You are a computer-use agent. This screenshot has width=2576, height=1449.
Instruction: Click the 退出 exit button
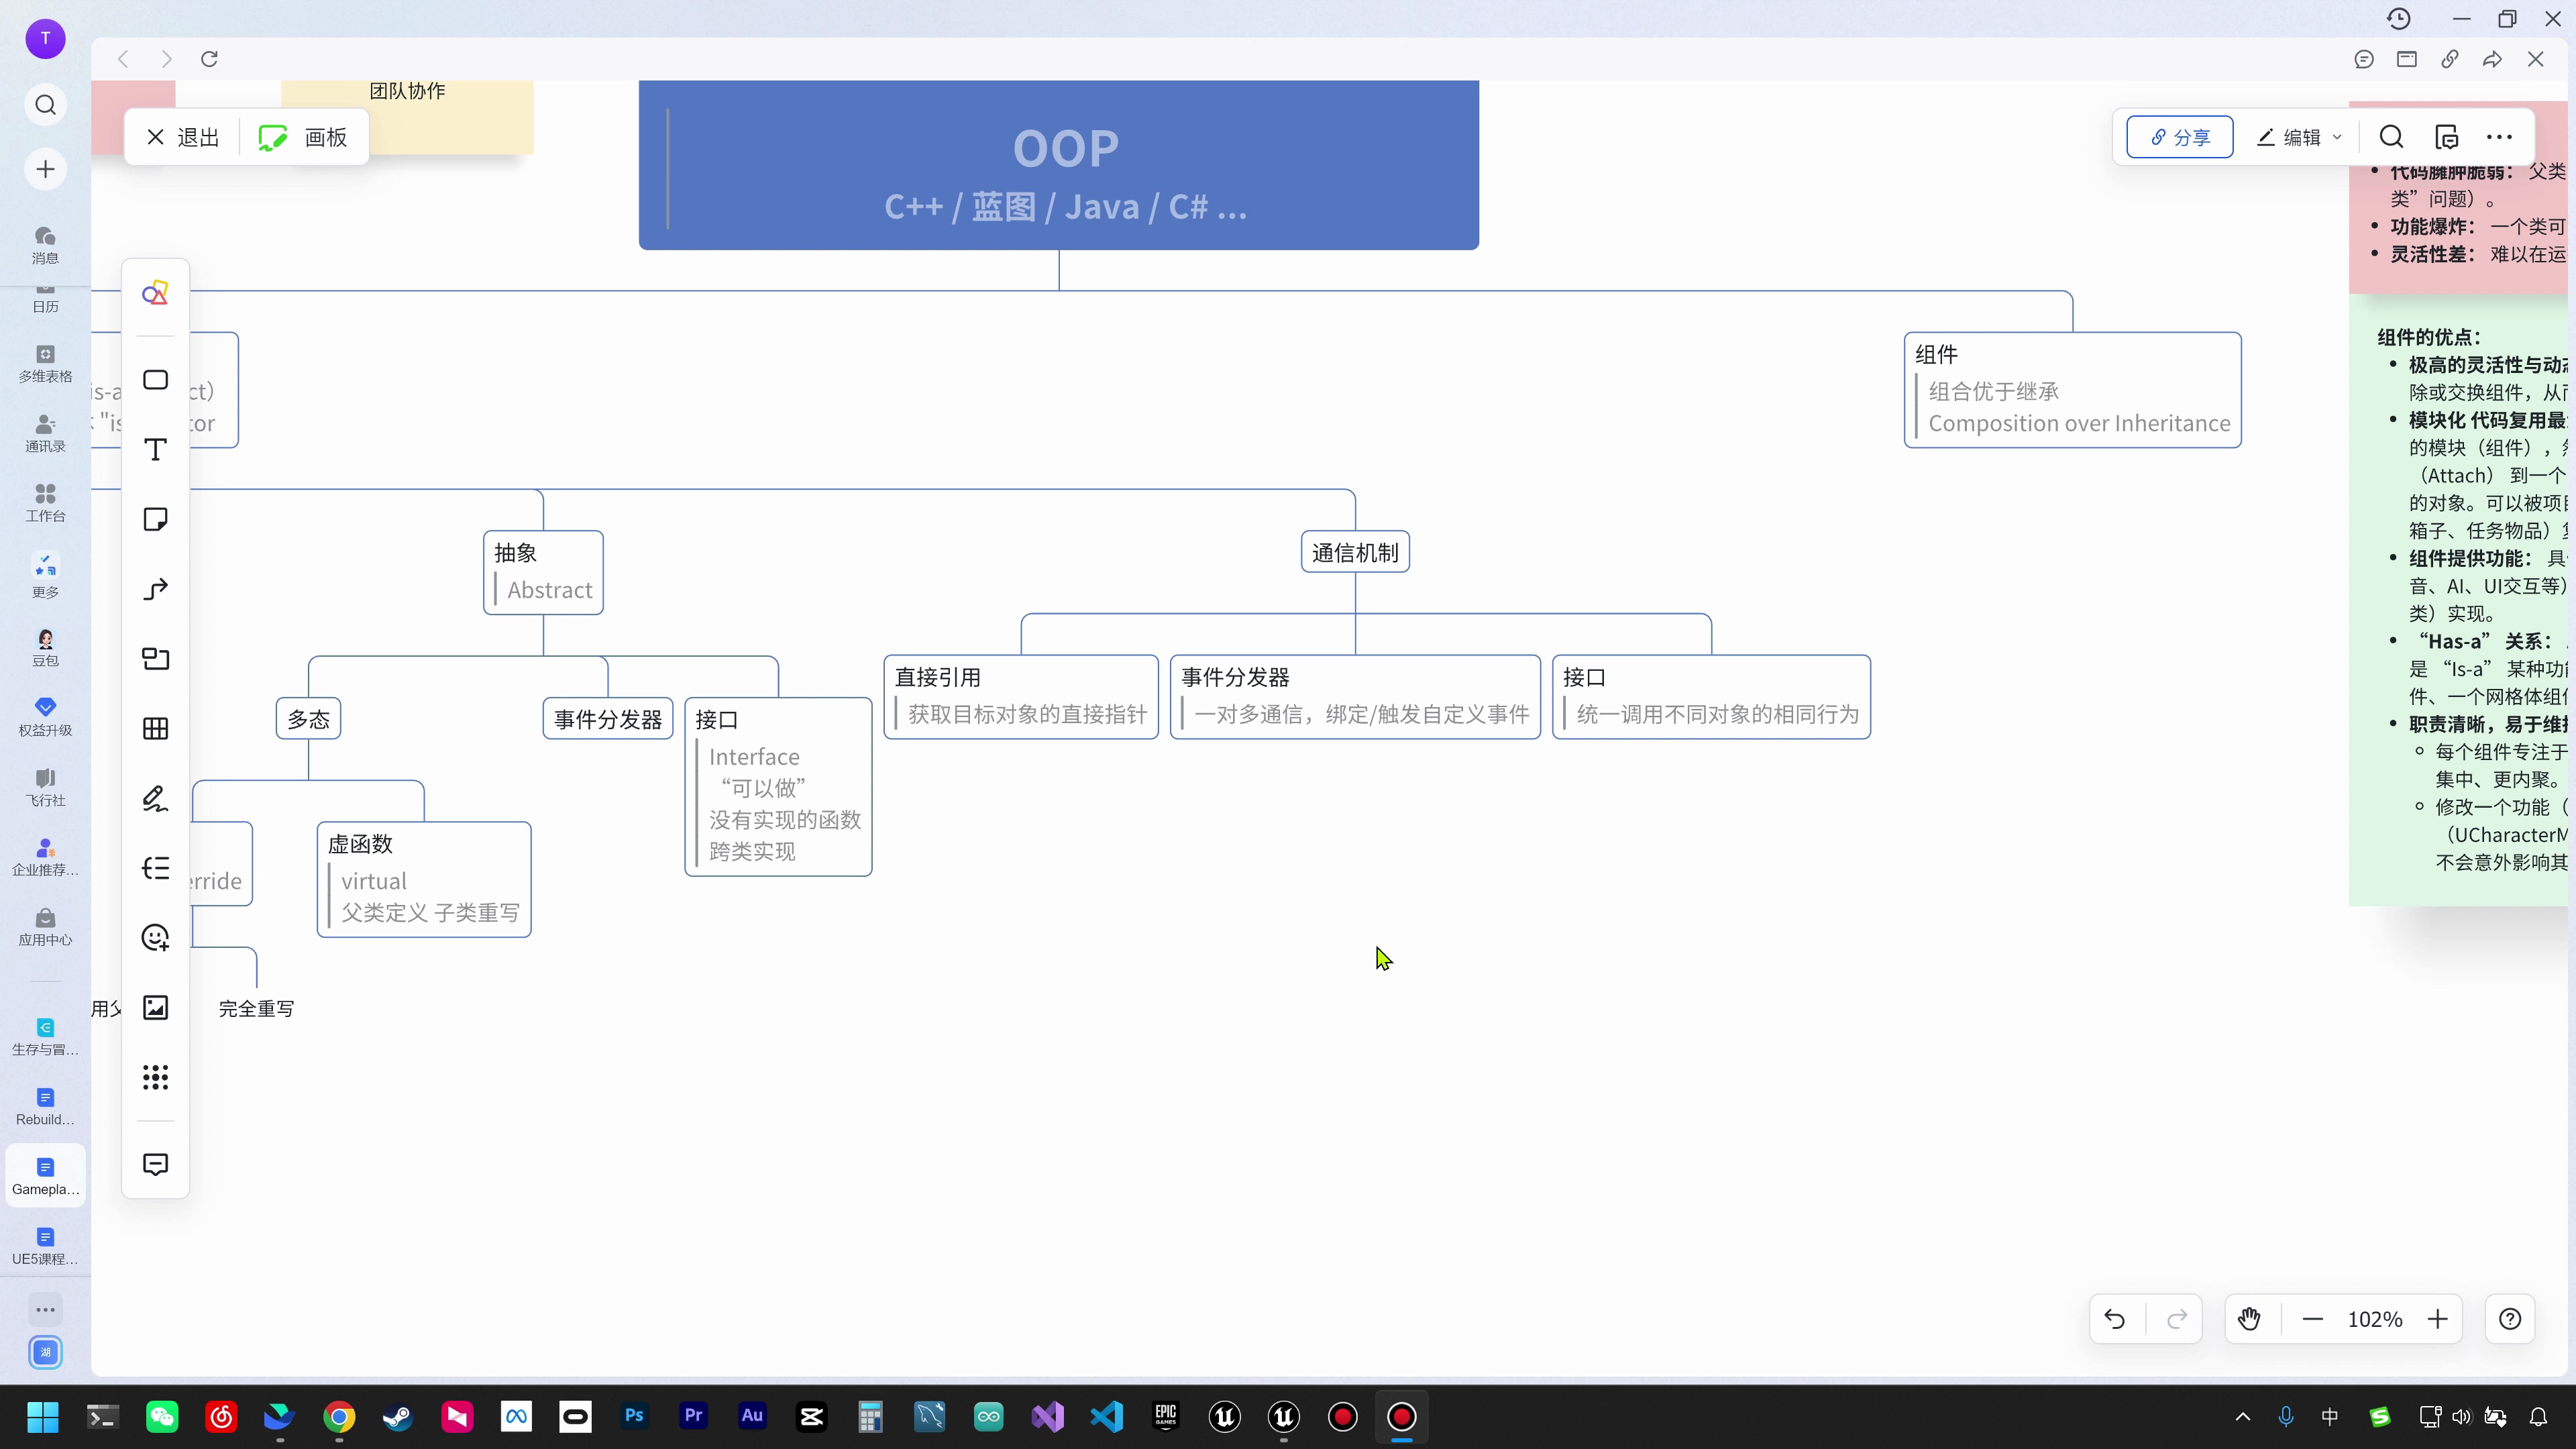(183, 137)
